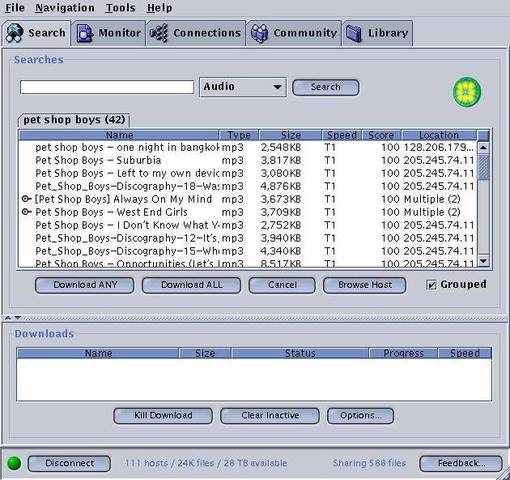Open the Audio media type dropdown
The image size is (510, 480).
coord(243,87)
